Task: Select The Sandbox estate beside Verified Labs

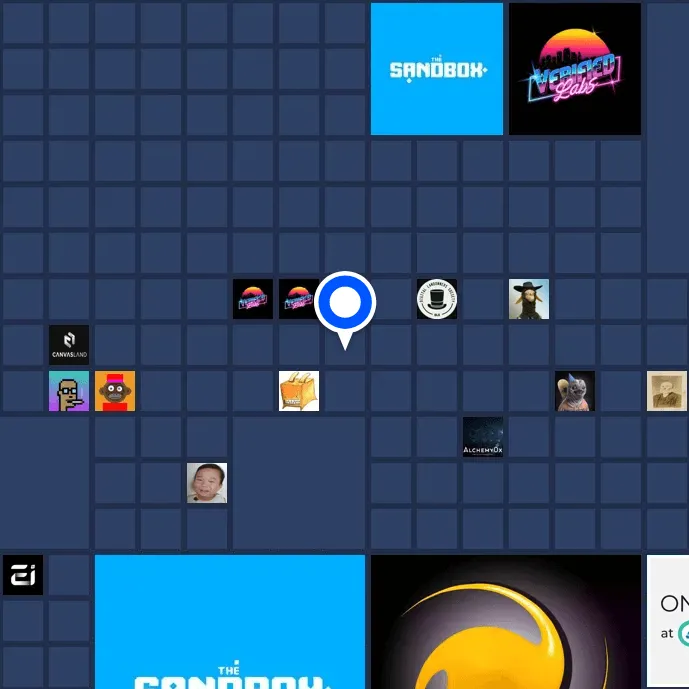Action: tap(437, 69)
